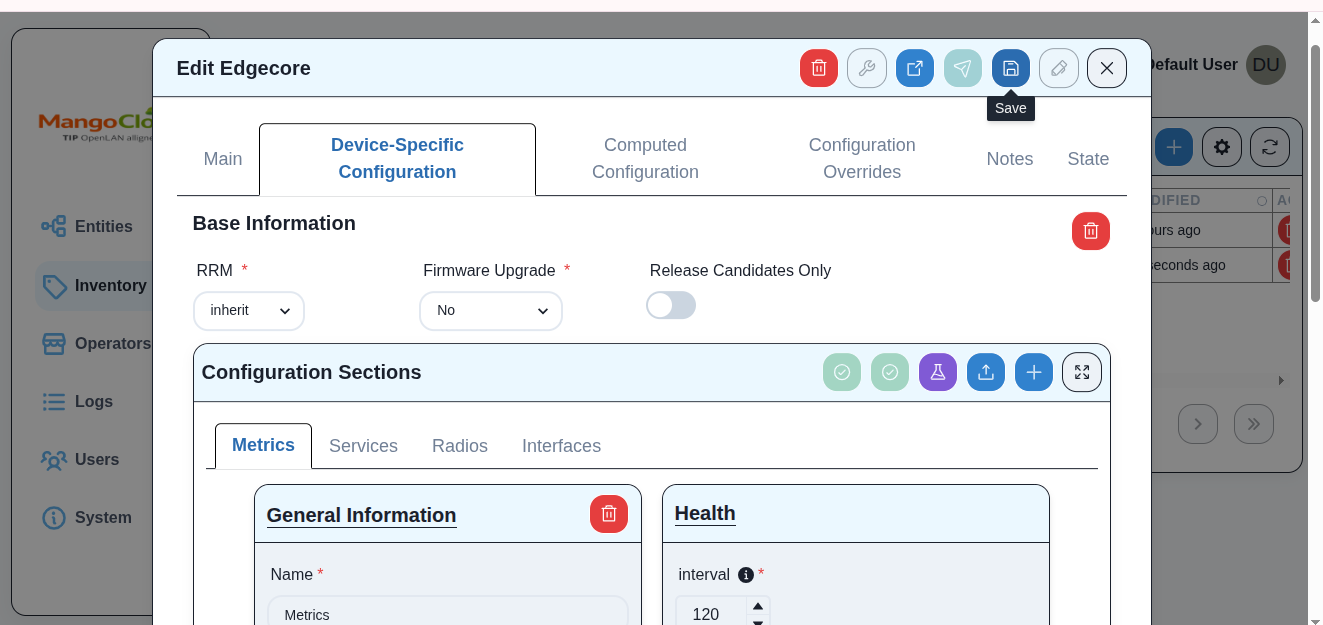Click the flask test icon in Configuration Sections
Image resolution: width=1323 pixels, height=625 pixels.
pos(937,372)
